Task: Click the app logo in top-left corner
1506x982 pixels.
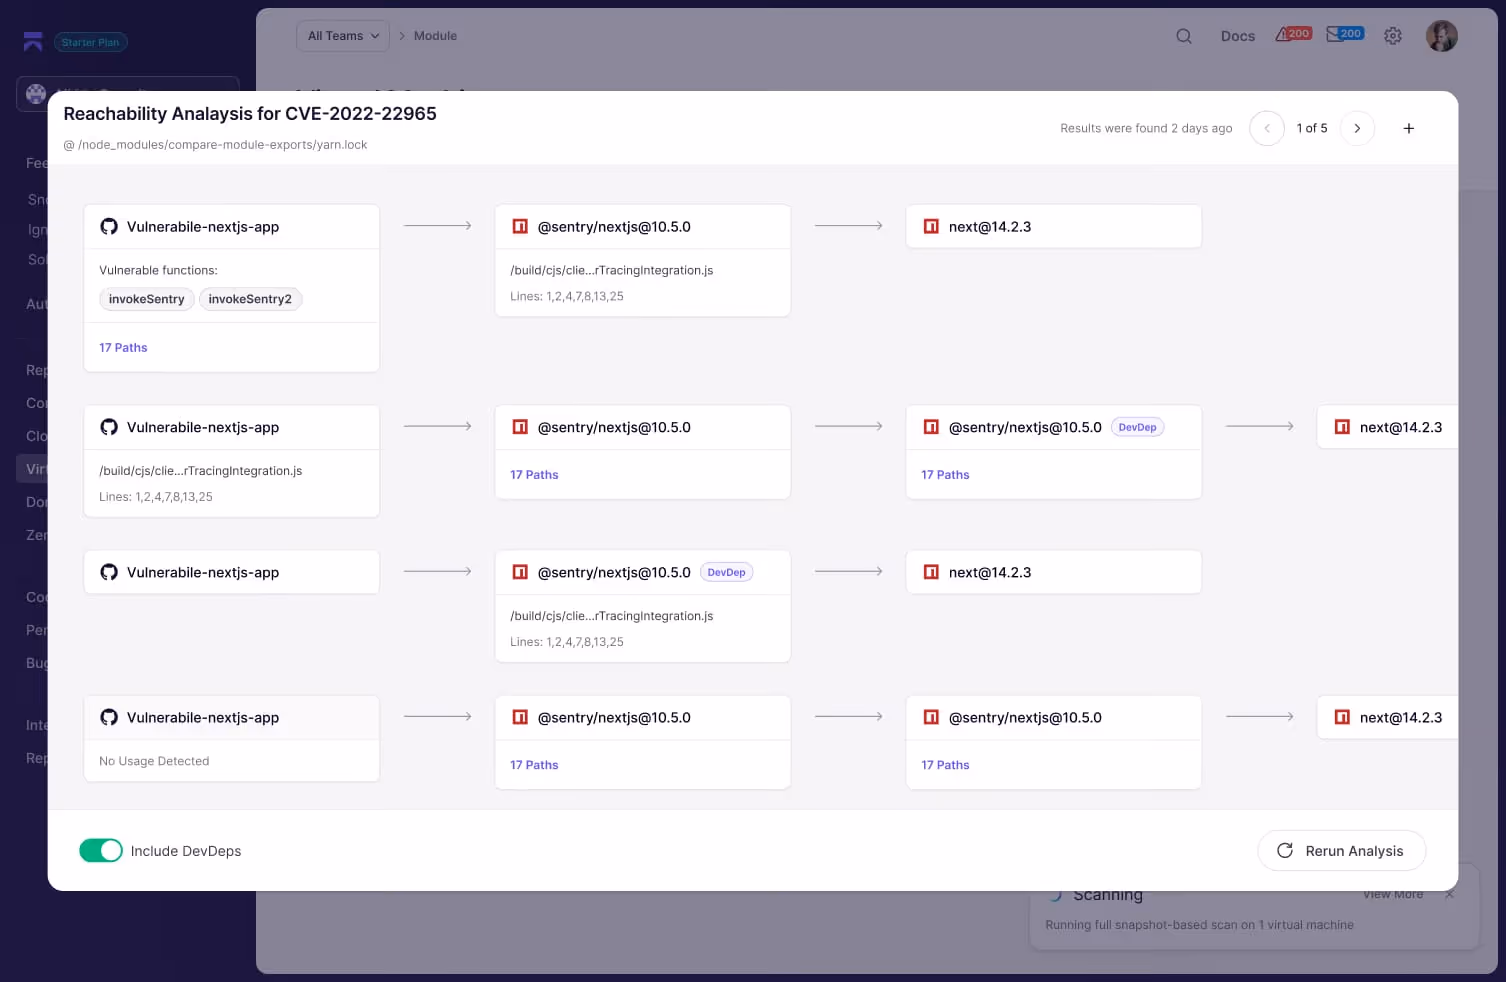Action: click(33, 41)
